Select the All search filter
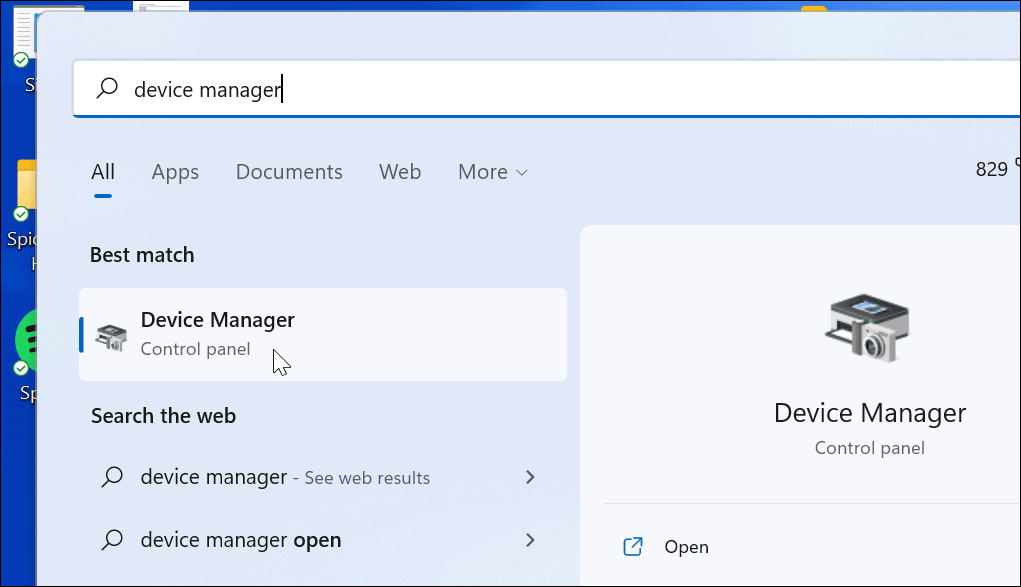This screenshot has width=1021, height=587. pyautogui.click(x=102, y=172)
